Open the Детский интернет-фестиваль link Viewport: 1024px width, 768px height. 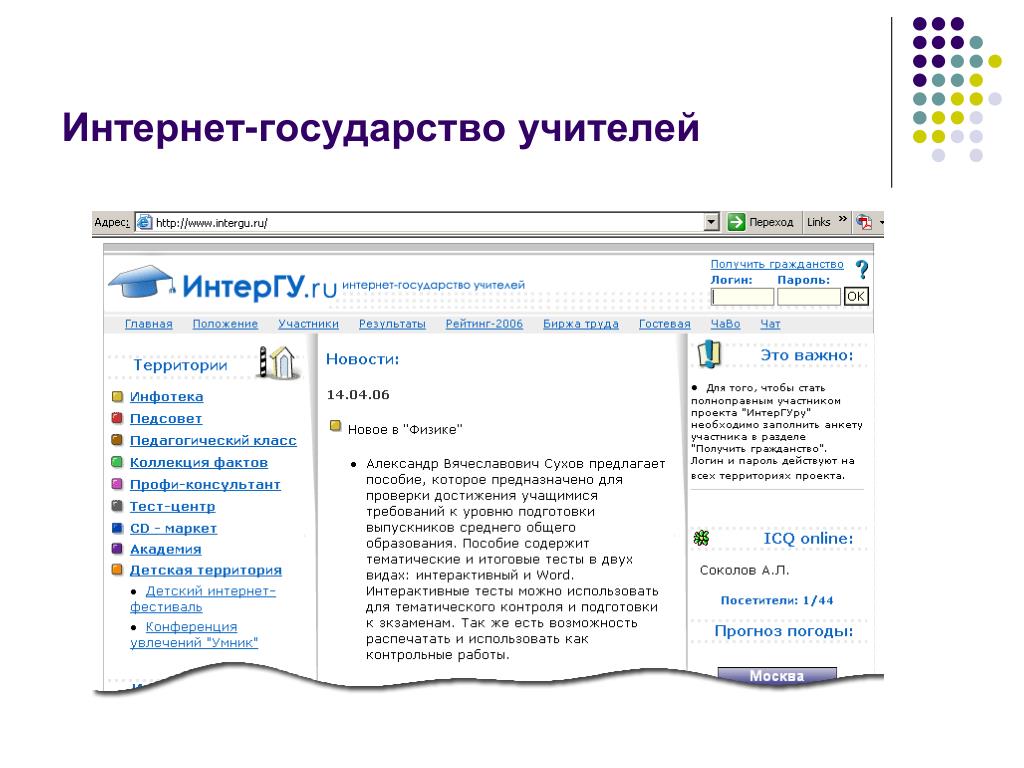tap(203, 599)
